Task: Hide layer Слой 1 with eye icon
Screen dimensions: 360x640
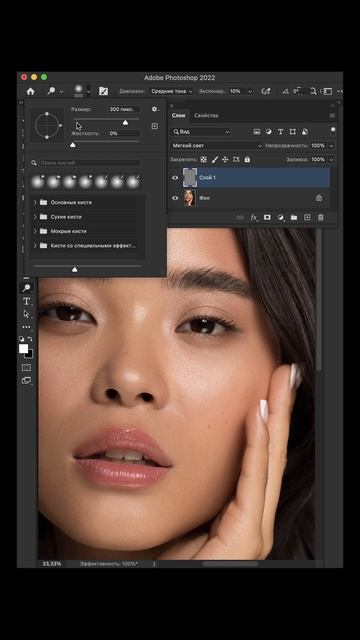Action: click(x=175, y=178)
